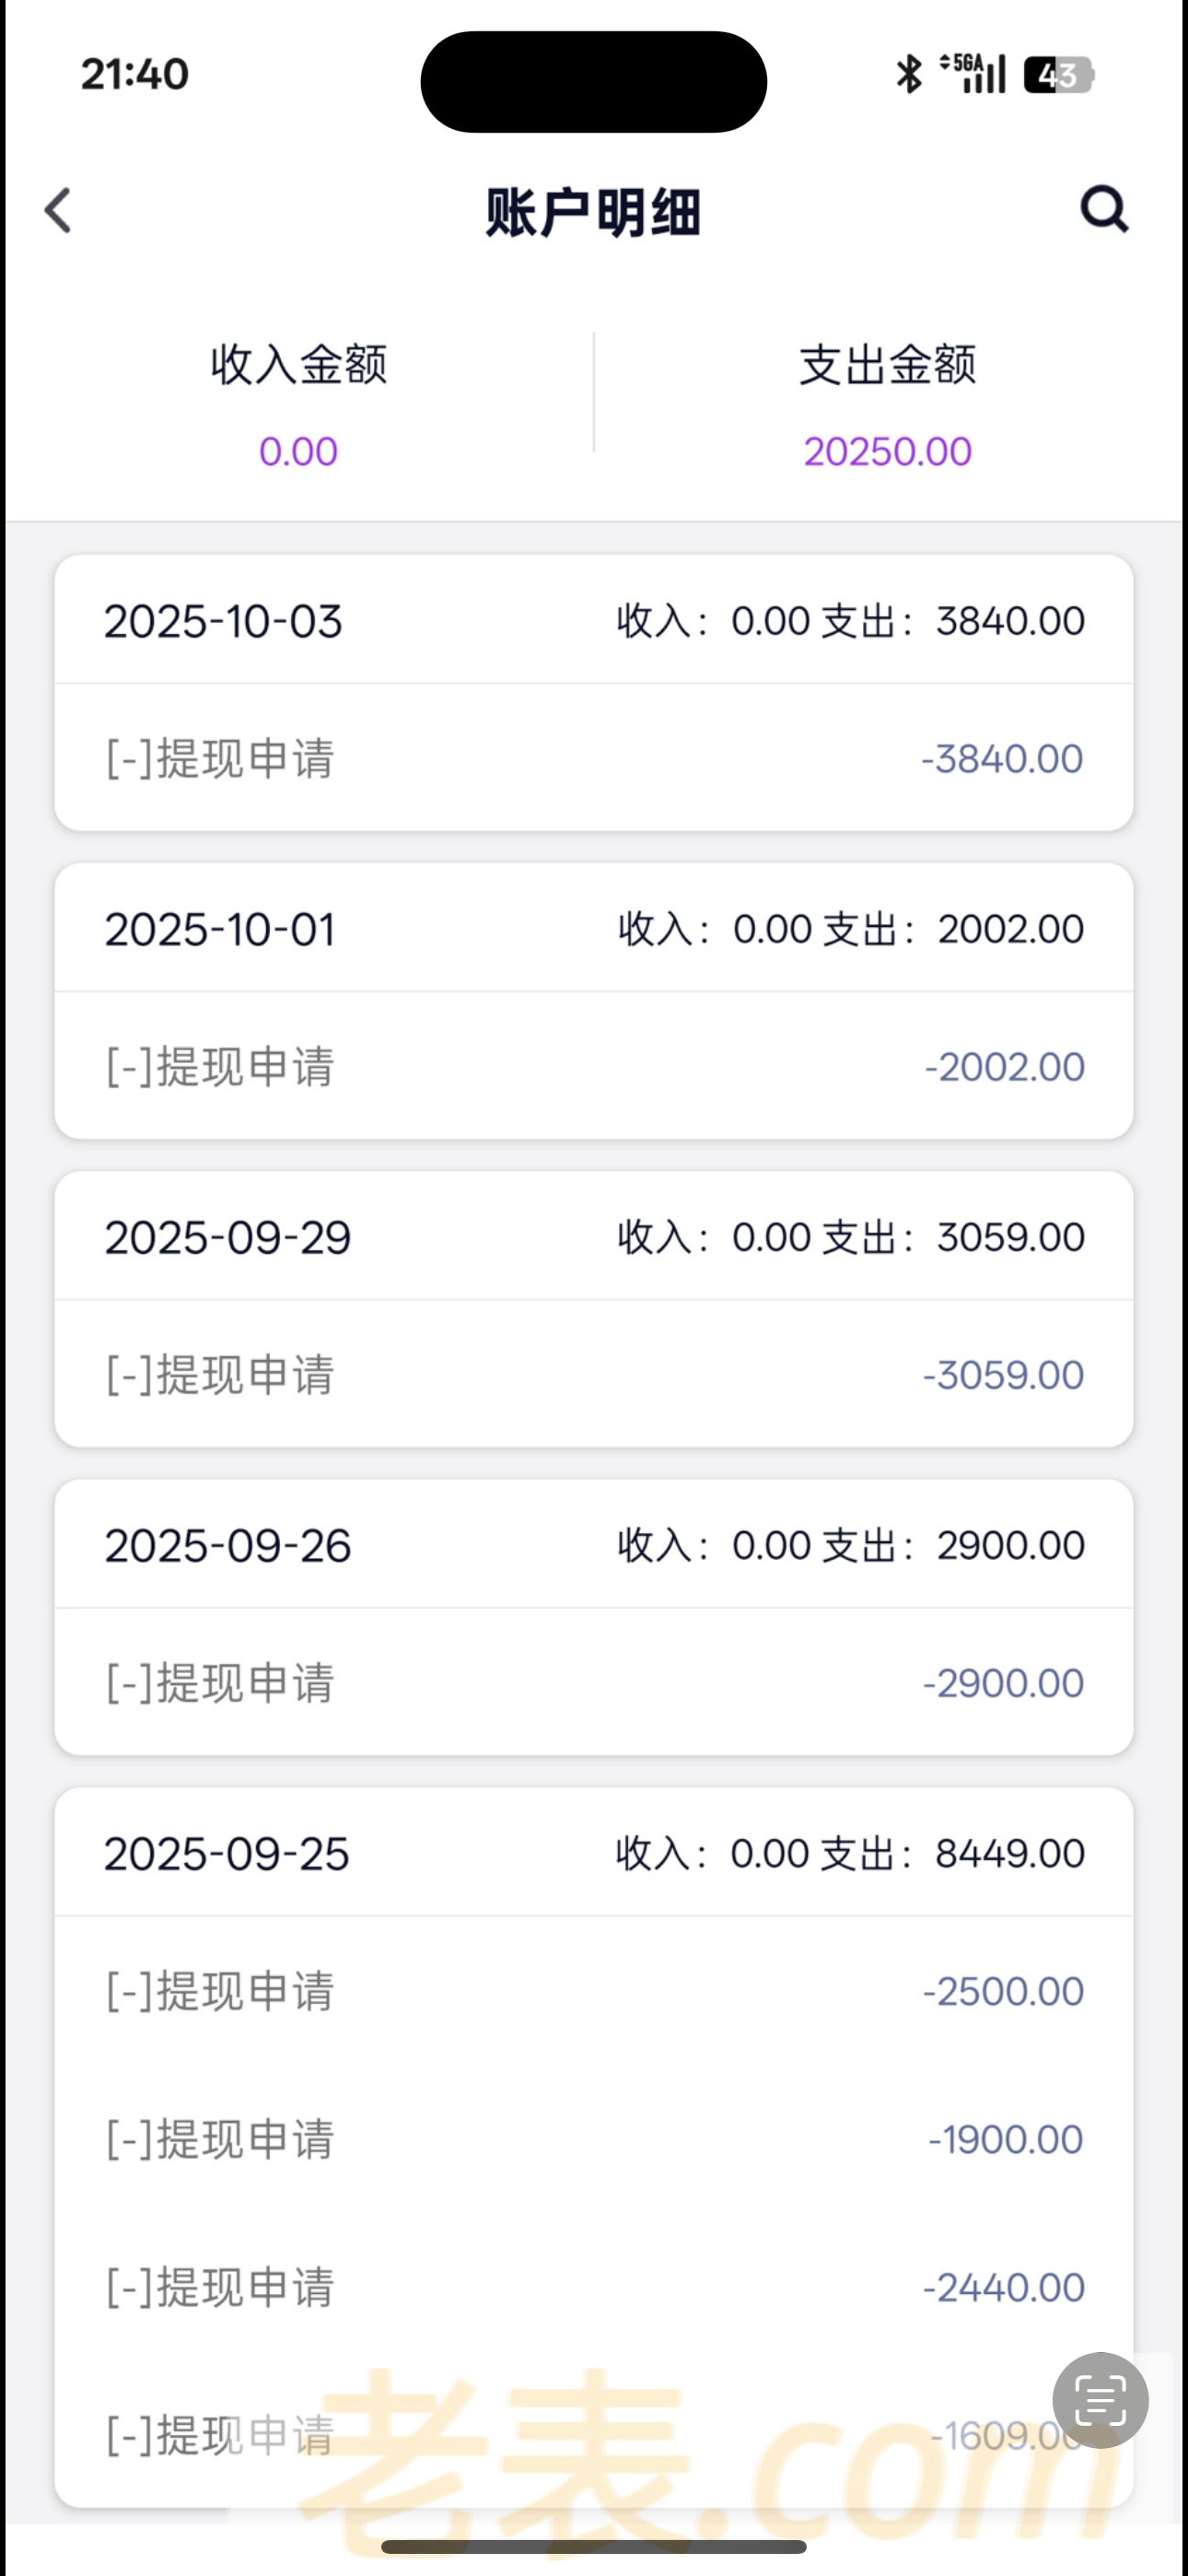Image resolution: width=1188 pixels, height=2576 pixels.
Task: Select the -1900.00 提现申请 row
Action: 594,2139
